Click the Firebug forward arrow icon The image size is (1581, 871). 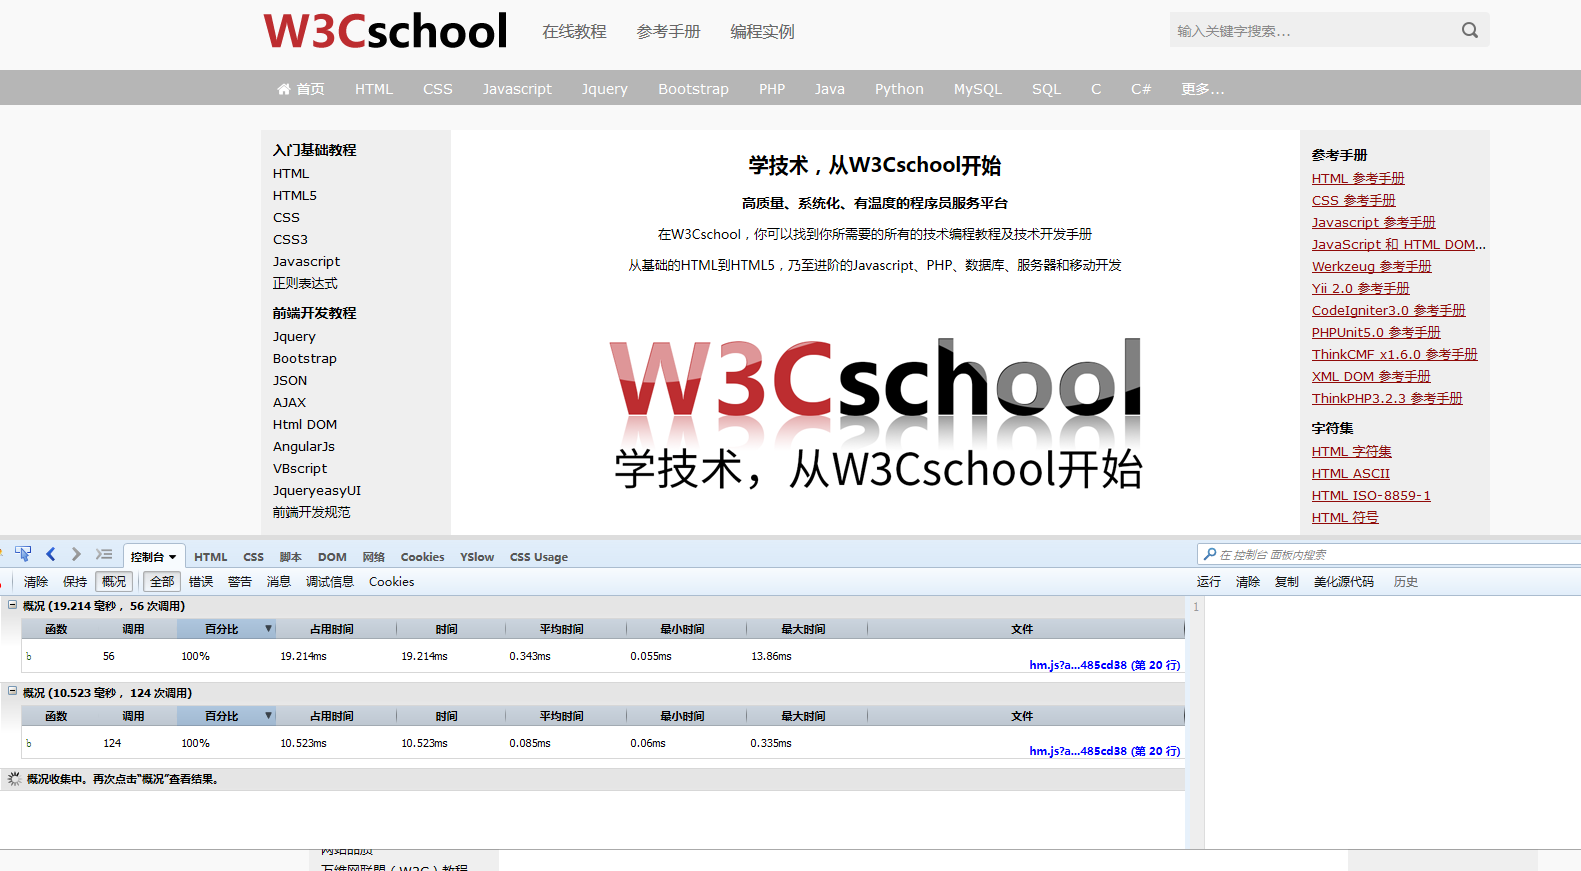pos(76,554)
